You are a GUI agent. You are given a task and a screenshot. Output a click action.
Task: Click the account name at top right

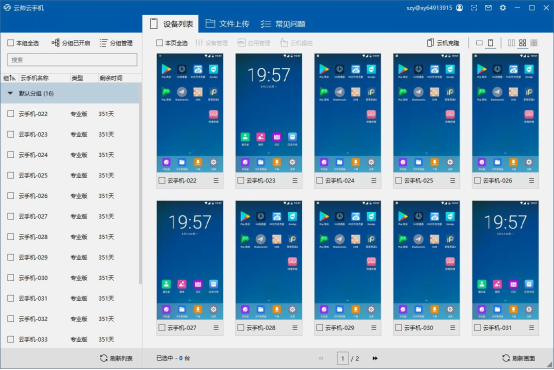point(429,8)
